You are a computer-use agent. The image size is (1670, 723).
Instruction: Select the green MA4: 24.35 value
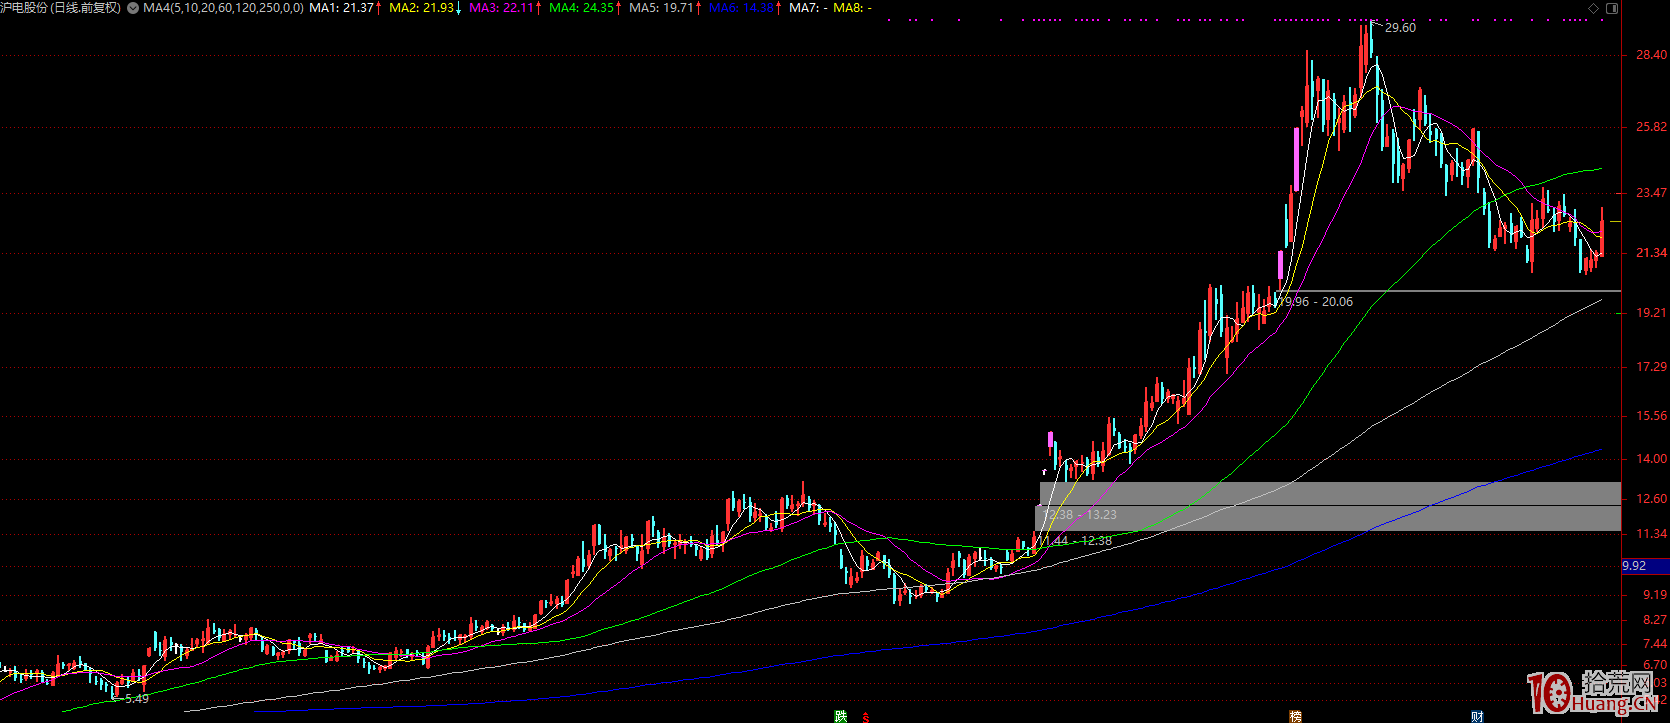tap(581, 8)
